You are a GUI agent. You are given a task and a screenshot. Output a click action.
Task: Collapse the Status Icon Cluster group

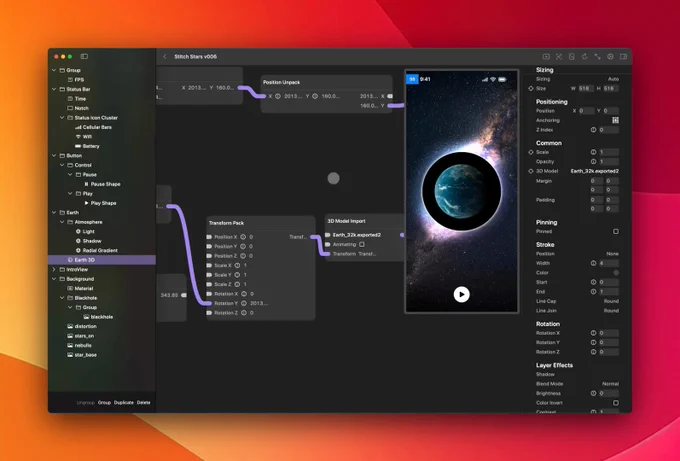62,118
